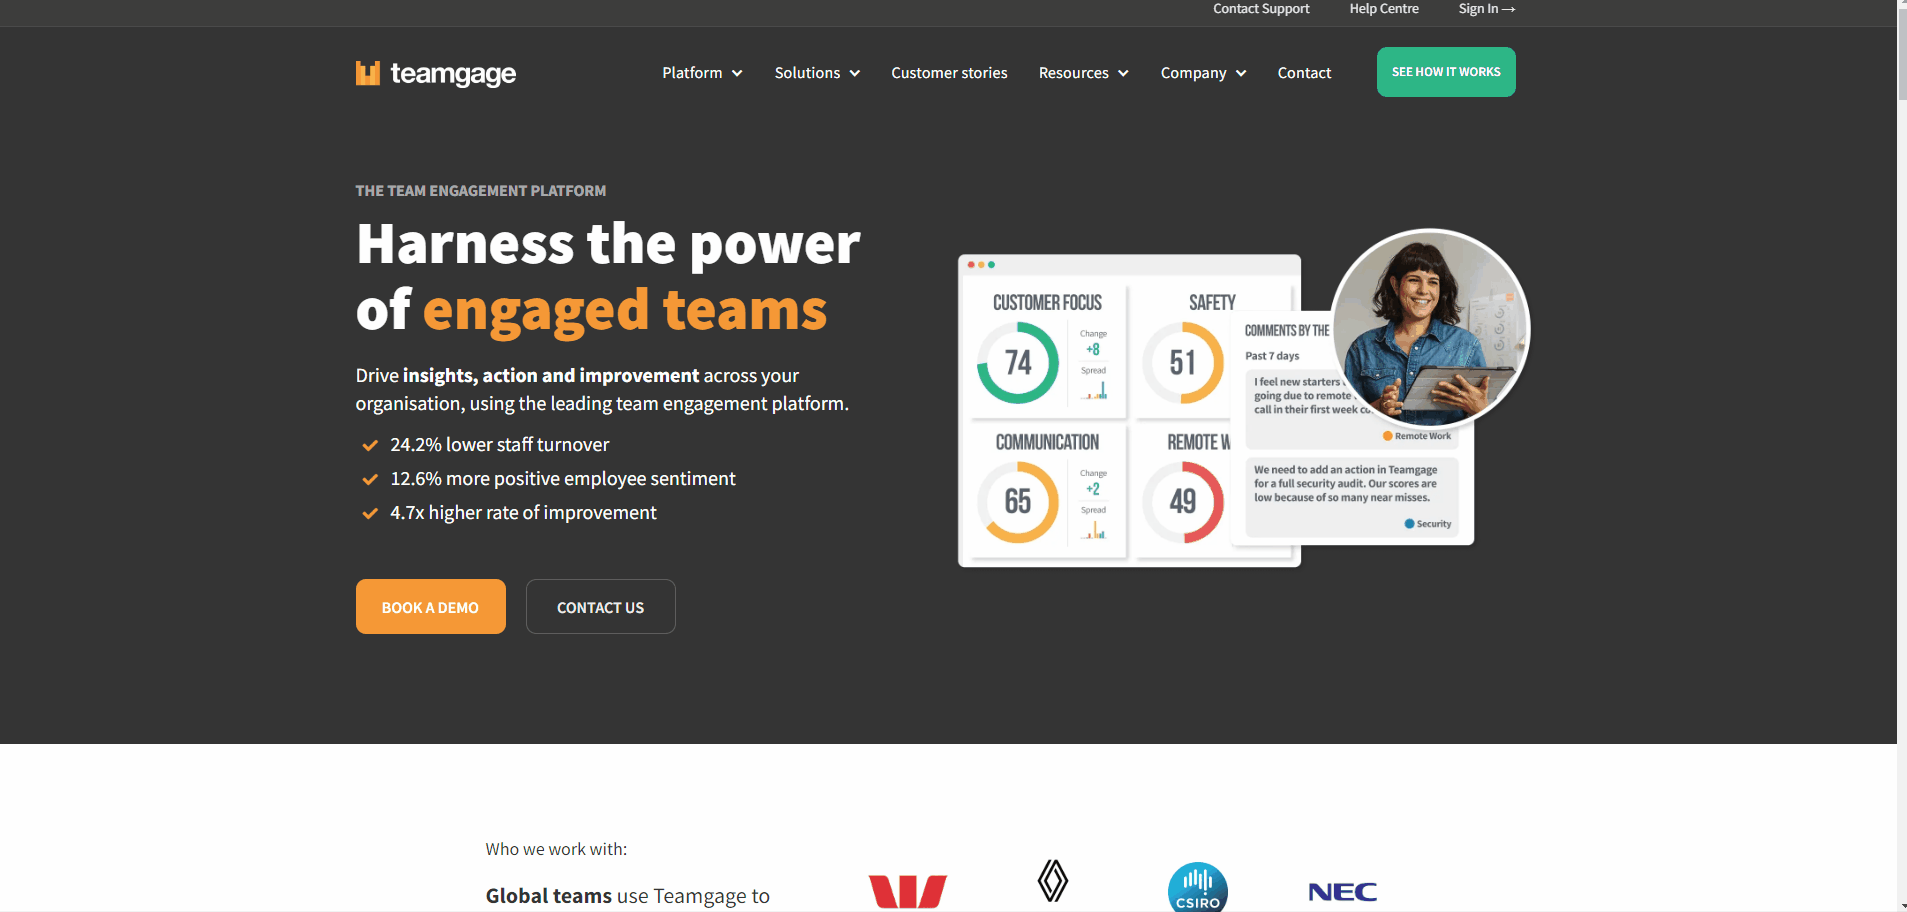Click 'Who we work with:' text
This screenshot has height=912, width=1907.
(556, 849)
